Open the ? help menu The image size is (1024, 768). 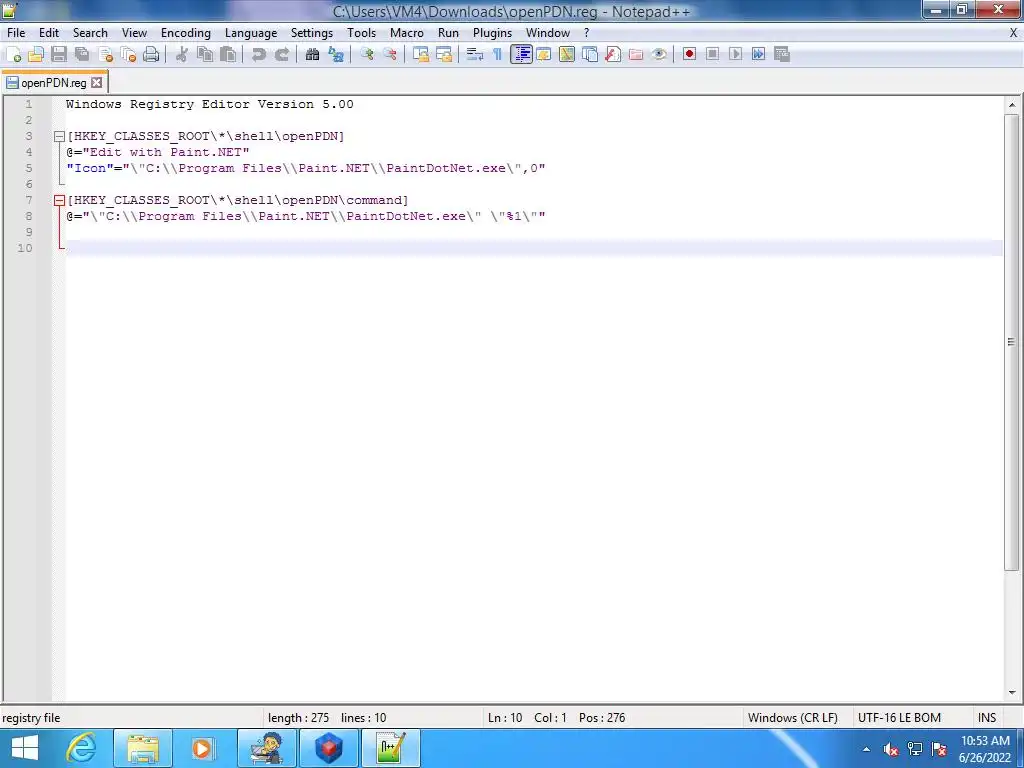[586, 33]
